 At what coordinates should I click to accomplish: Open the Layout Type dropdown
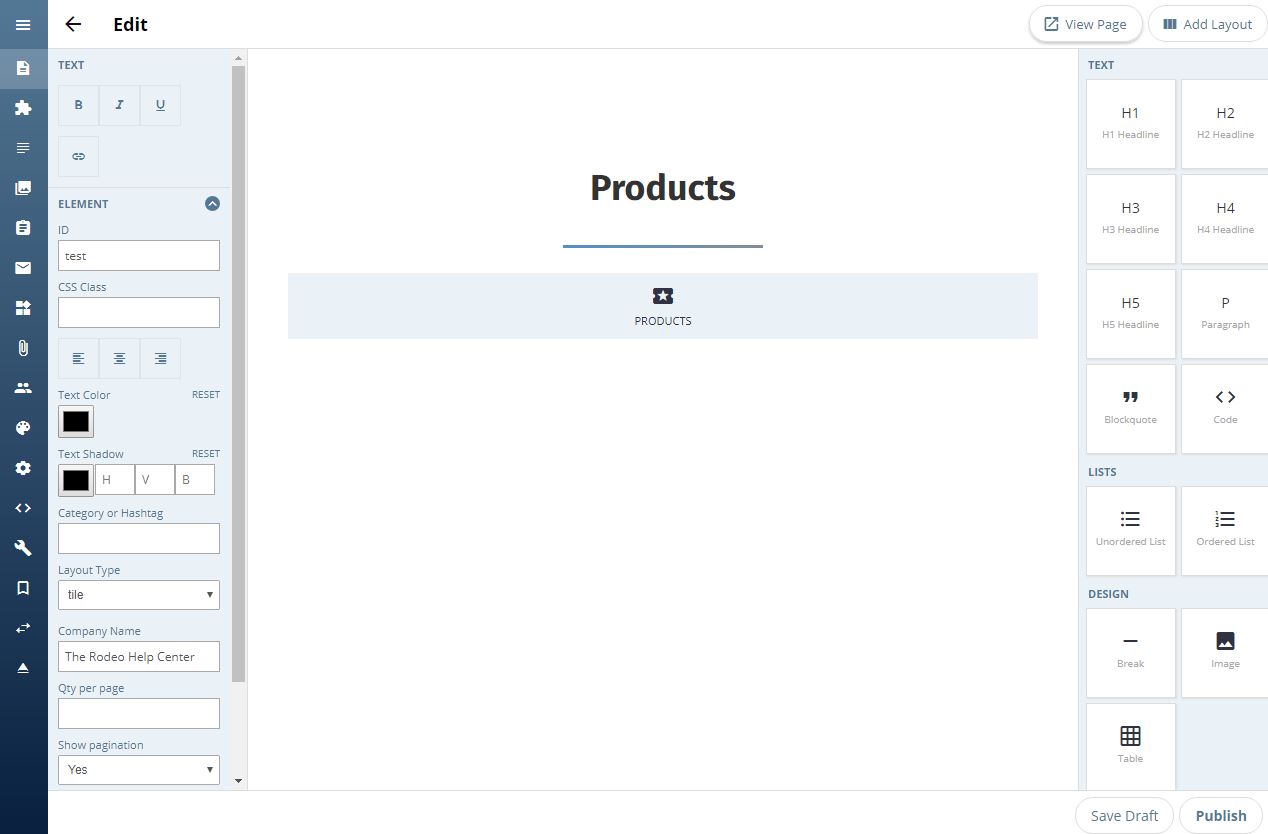click(x=139, y=594)
